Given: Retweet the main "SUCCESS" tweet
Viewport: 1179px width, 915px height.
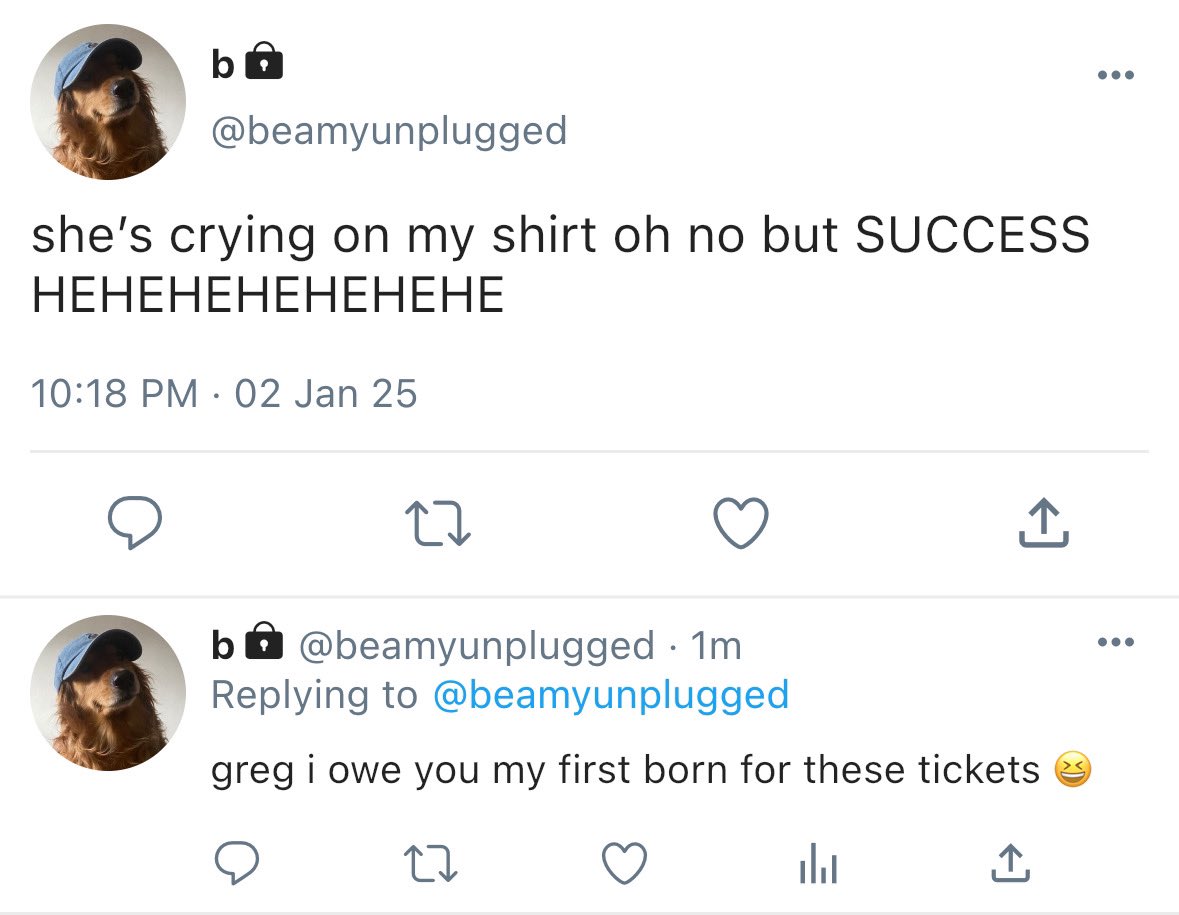Looking at the screenshot, I should click(x=438, y=524).
